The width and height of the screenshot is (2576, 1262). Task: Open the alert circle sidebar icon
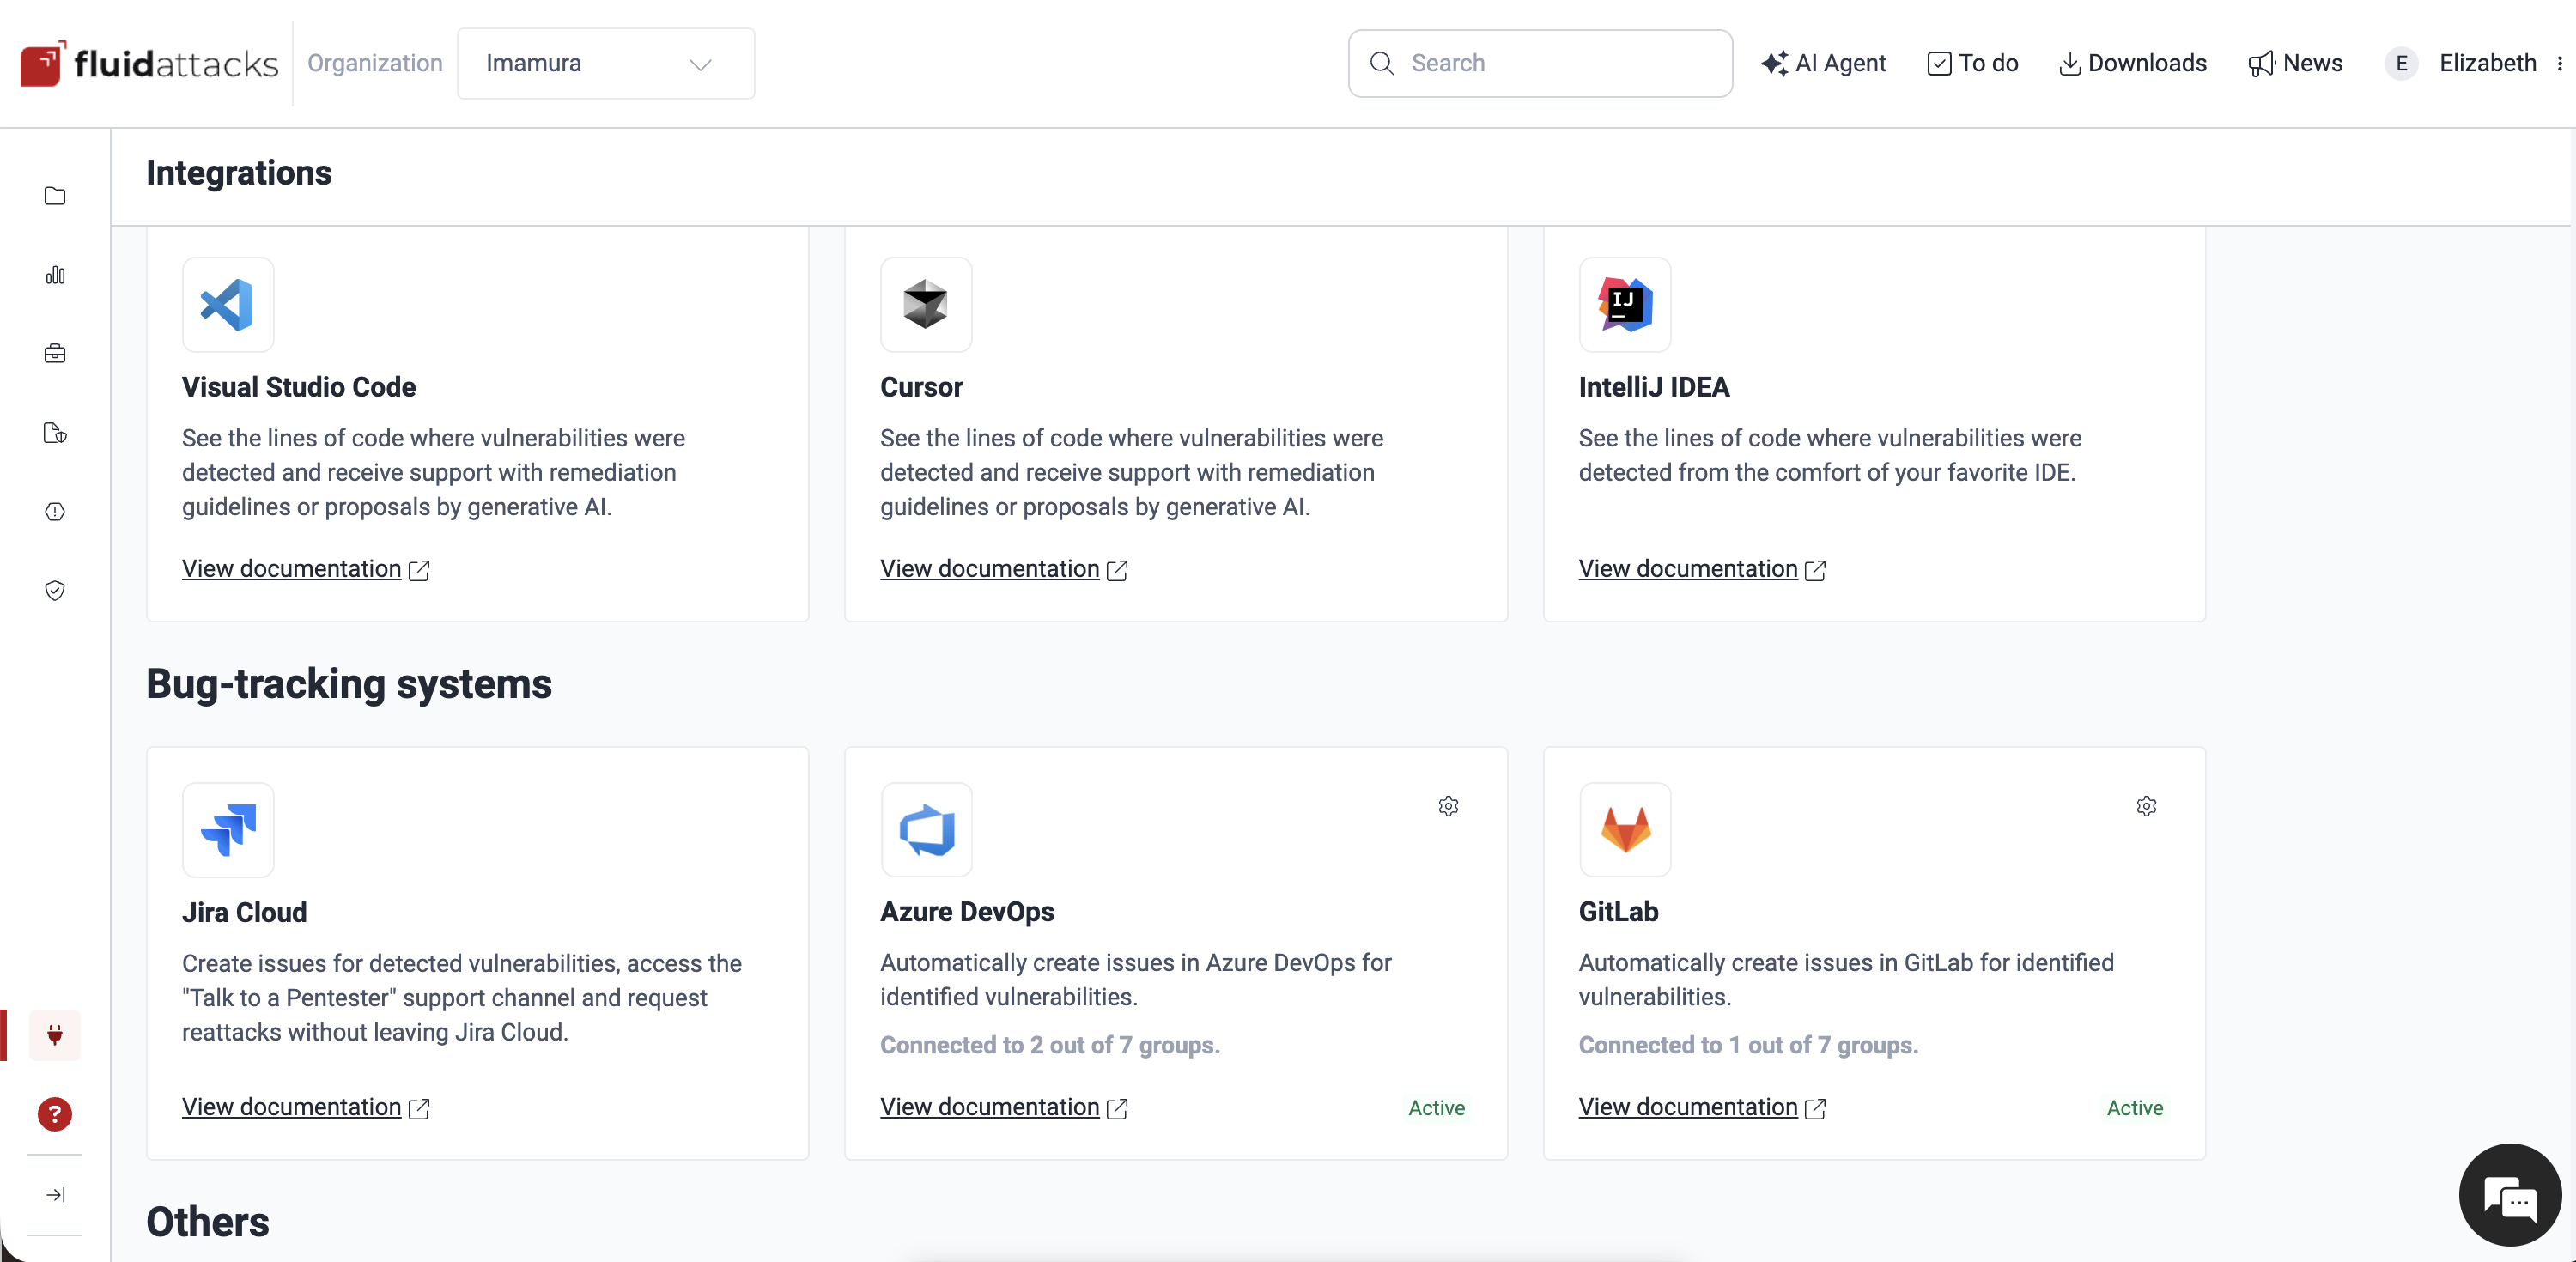click(55, 512)
